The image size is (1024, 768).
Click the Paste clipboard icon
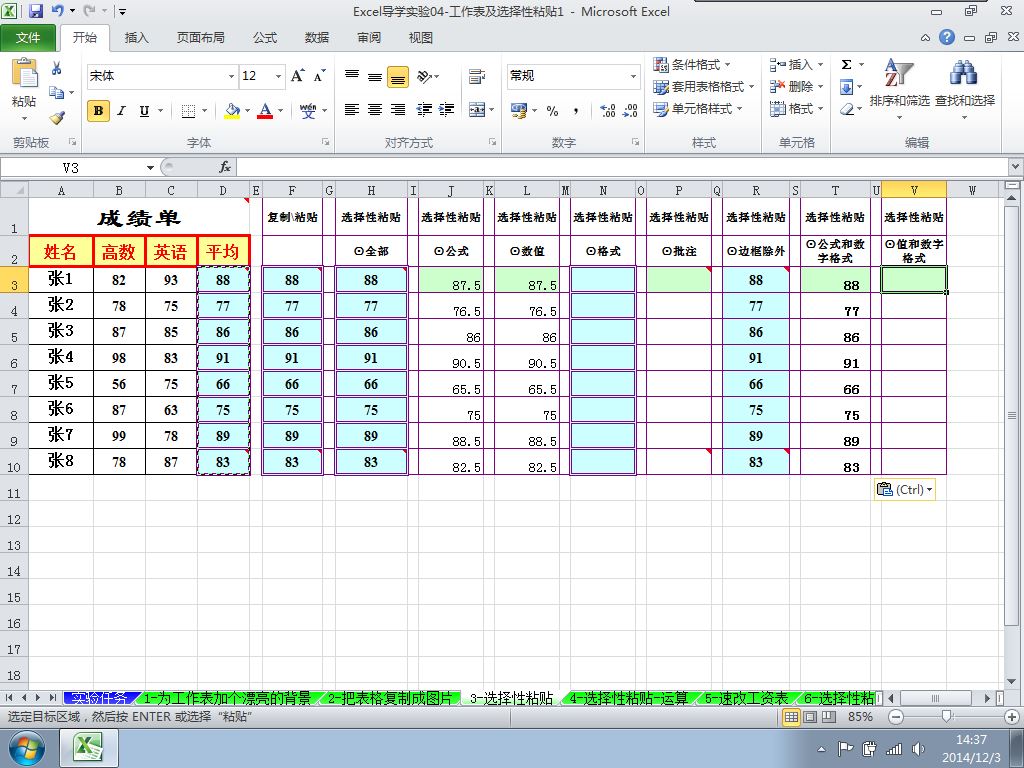click(x=25, y=73)
